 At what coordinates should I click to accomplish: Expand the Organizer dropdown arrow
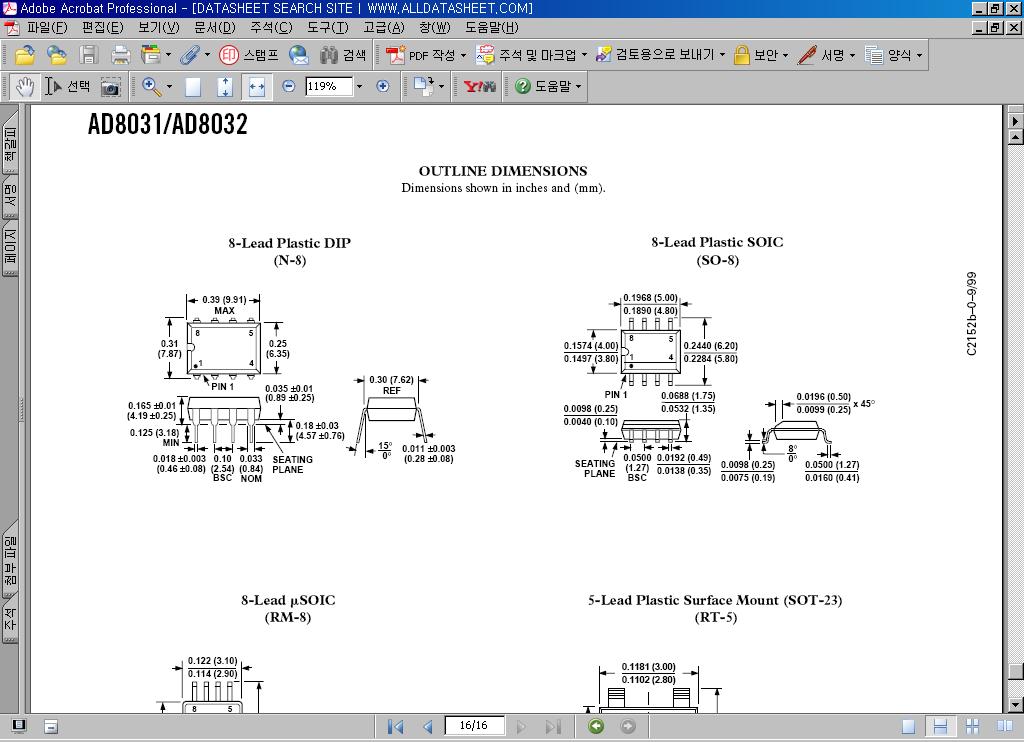168,55
